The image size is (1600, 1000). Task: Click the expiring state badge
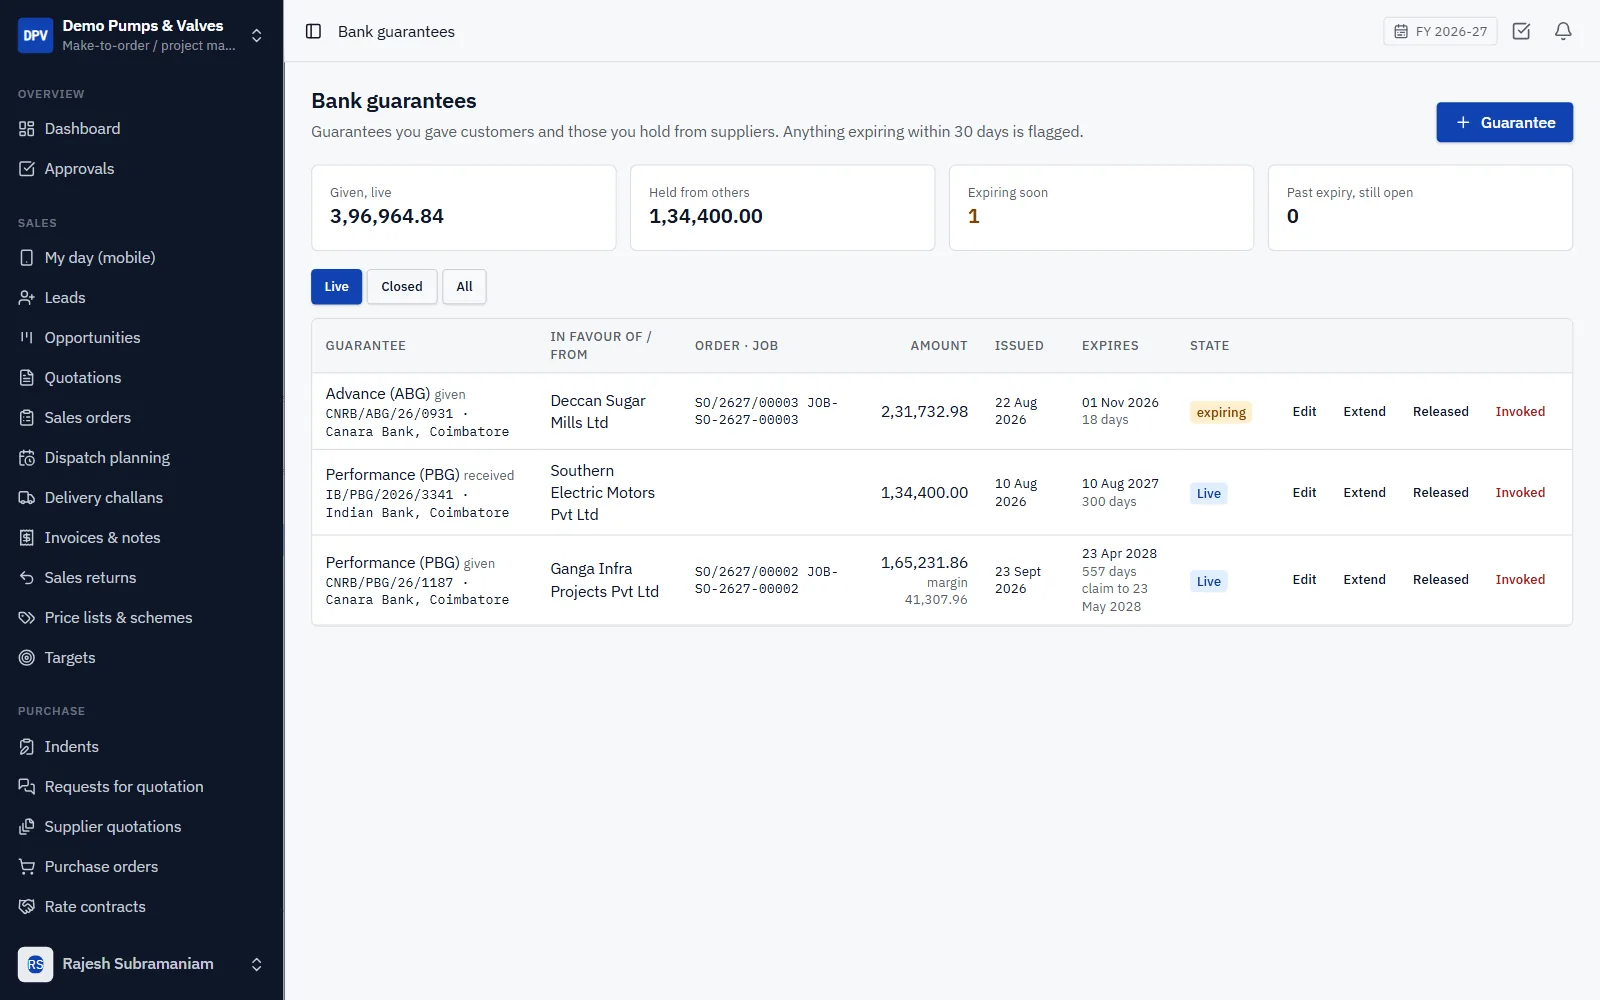(1221, 412)
